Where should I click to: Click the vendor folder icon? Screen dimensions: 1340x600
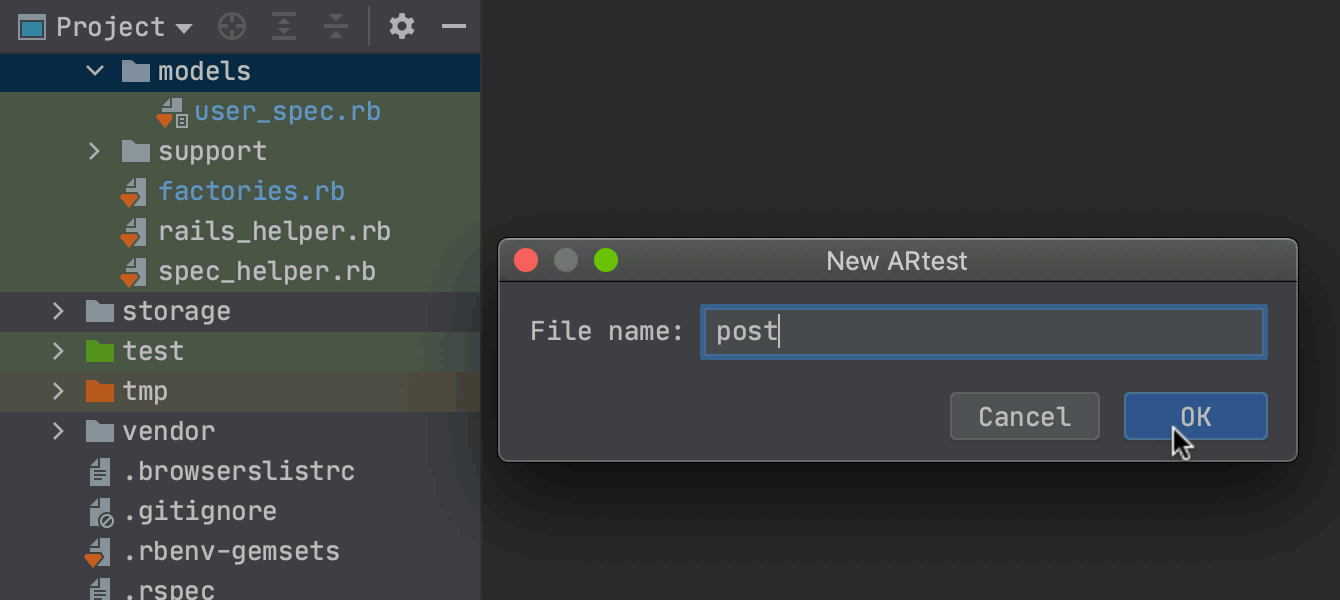tap(99, 431)
